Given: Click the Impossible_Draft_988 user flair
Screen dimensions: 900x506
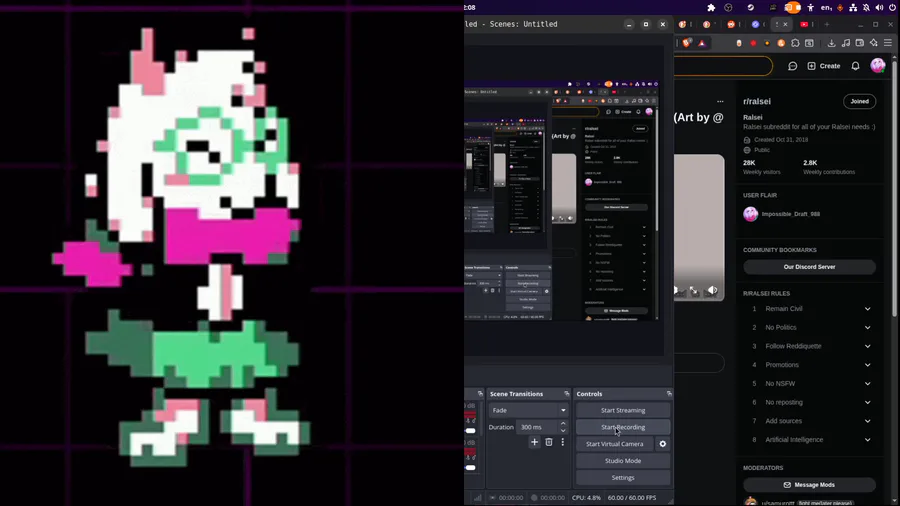Looking at the screenshot, I should click(781, 214).
